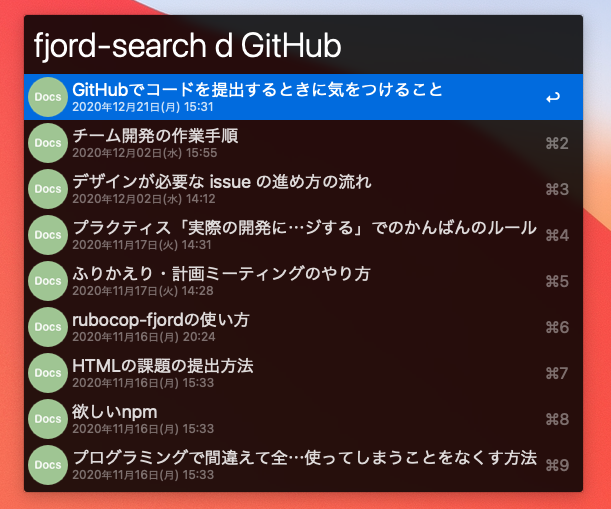Click the ⌘3 shortcut label

557,189
